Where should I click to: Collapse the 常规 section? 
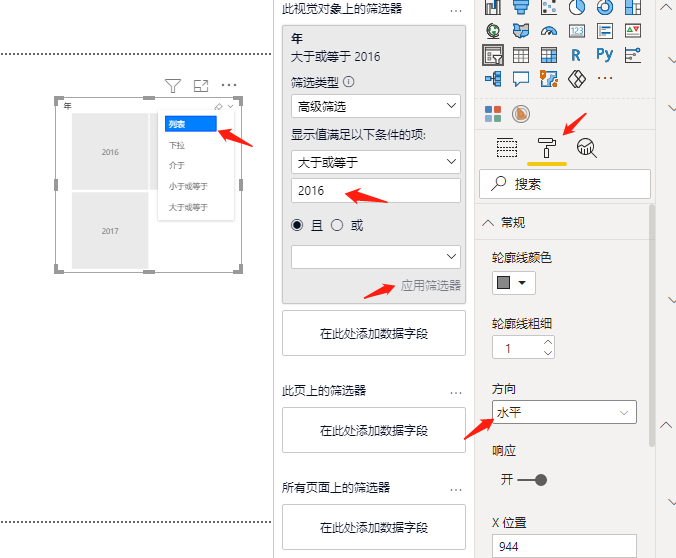pos(490,222)
